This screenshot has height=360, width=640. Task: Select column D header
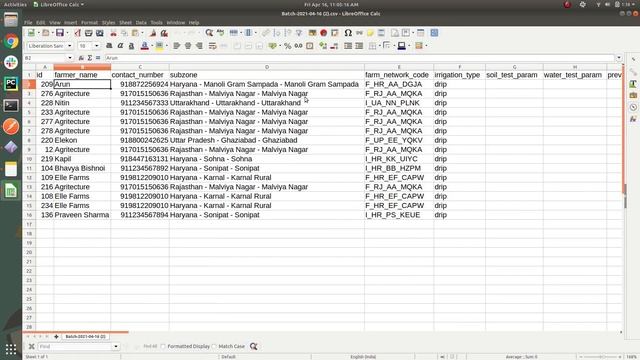coord(267,67)
